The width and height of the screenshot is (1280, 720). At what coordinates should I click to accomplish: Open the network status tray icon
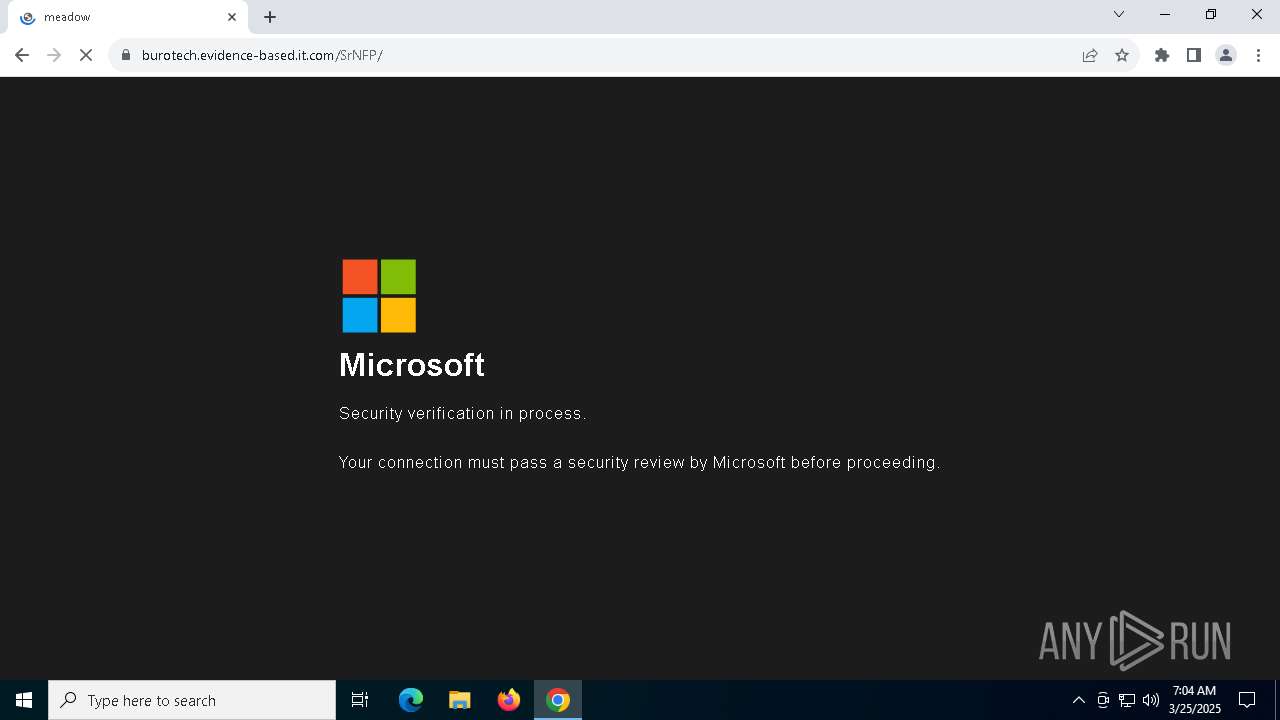[x=1127, y=700]
